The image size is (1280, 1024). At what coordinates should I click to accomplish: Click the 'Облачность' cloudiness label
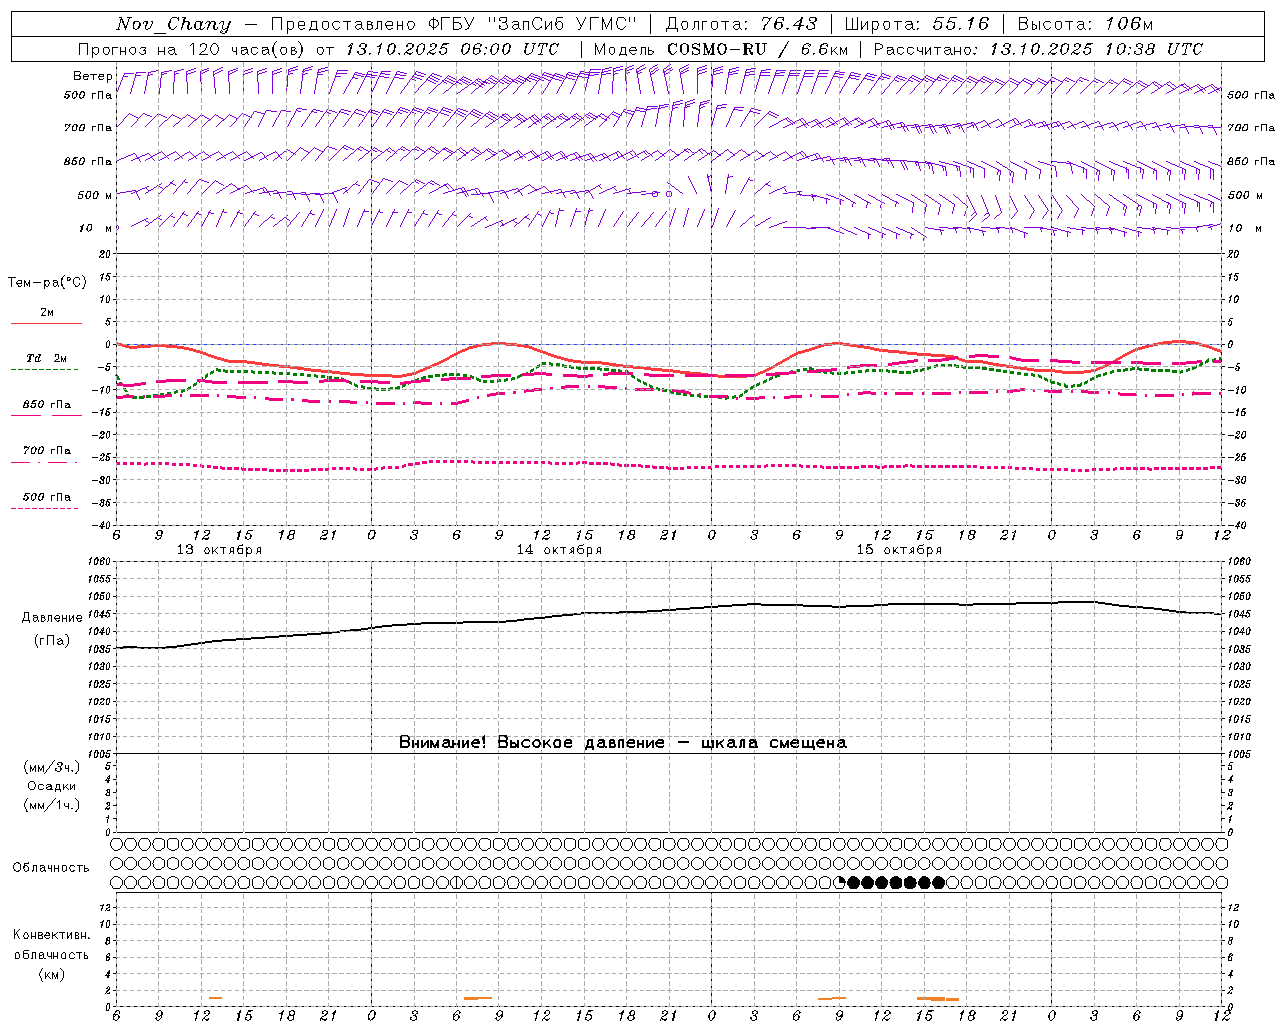pos(51,867)
